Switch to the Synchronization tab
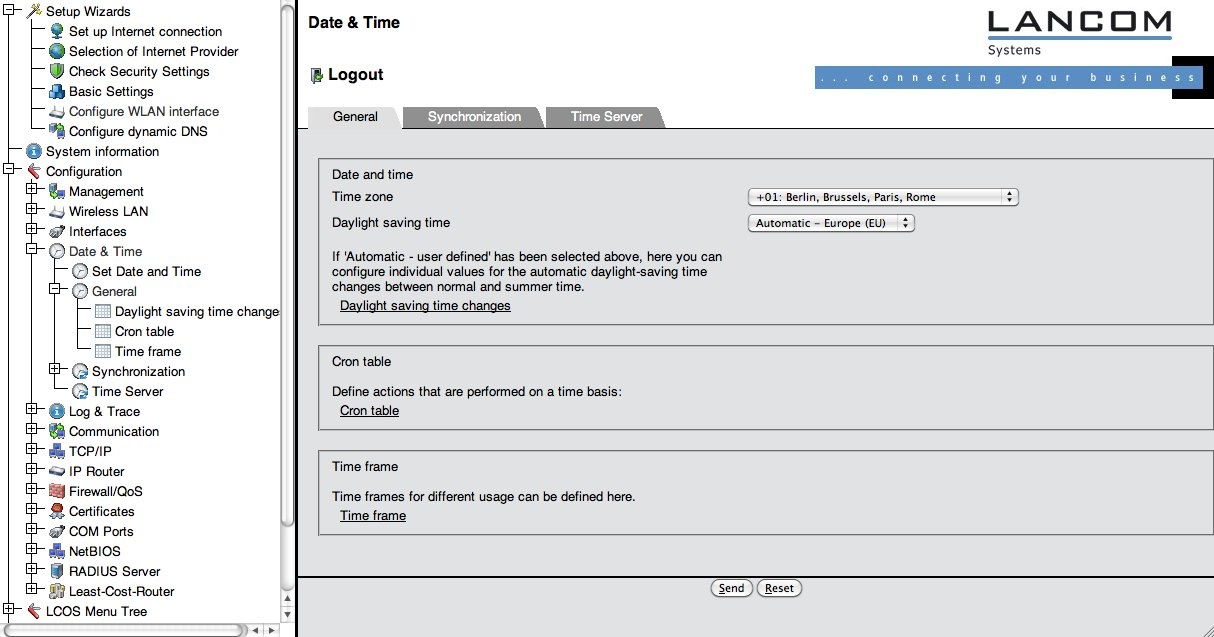Screen dimensions: 1214x637 tap(474, 117)
